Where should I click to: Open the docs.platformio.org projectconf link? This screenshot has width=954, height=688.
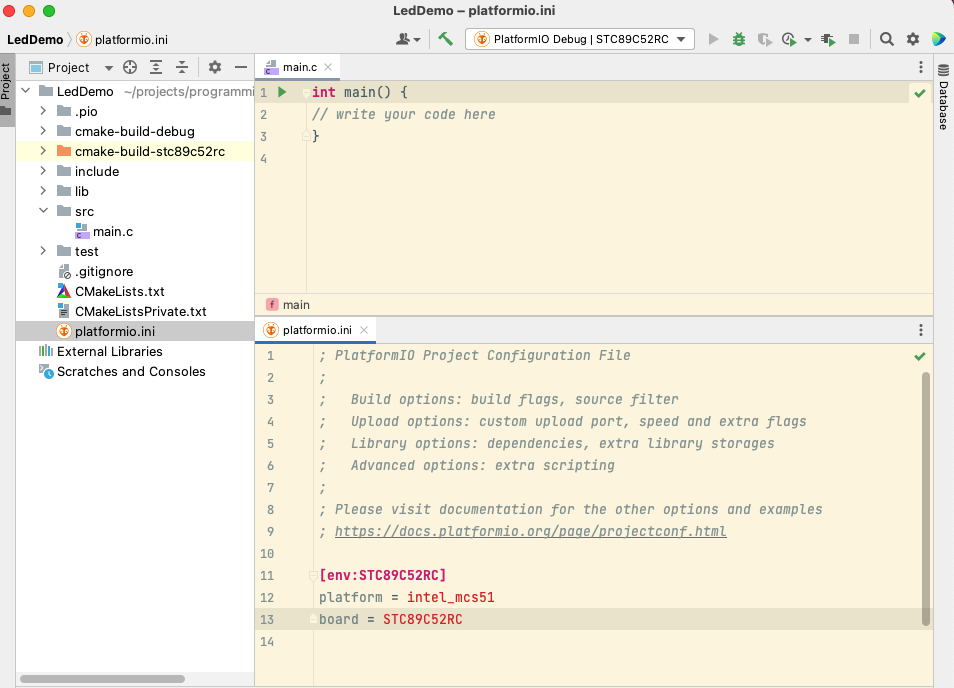530,531
